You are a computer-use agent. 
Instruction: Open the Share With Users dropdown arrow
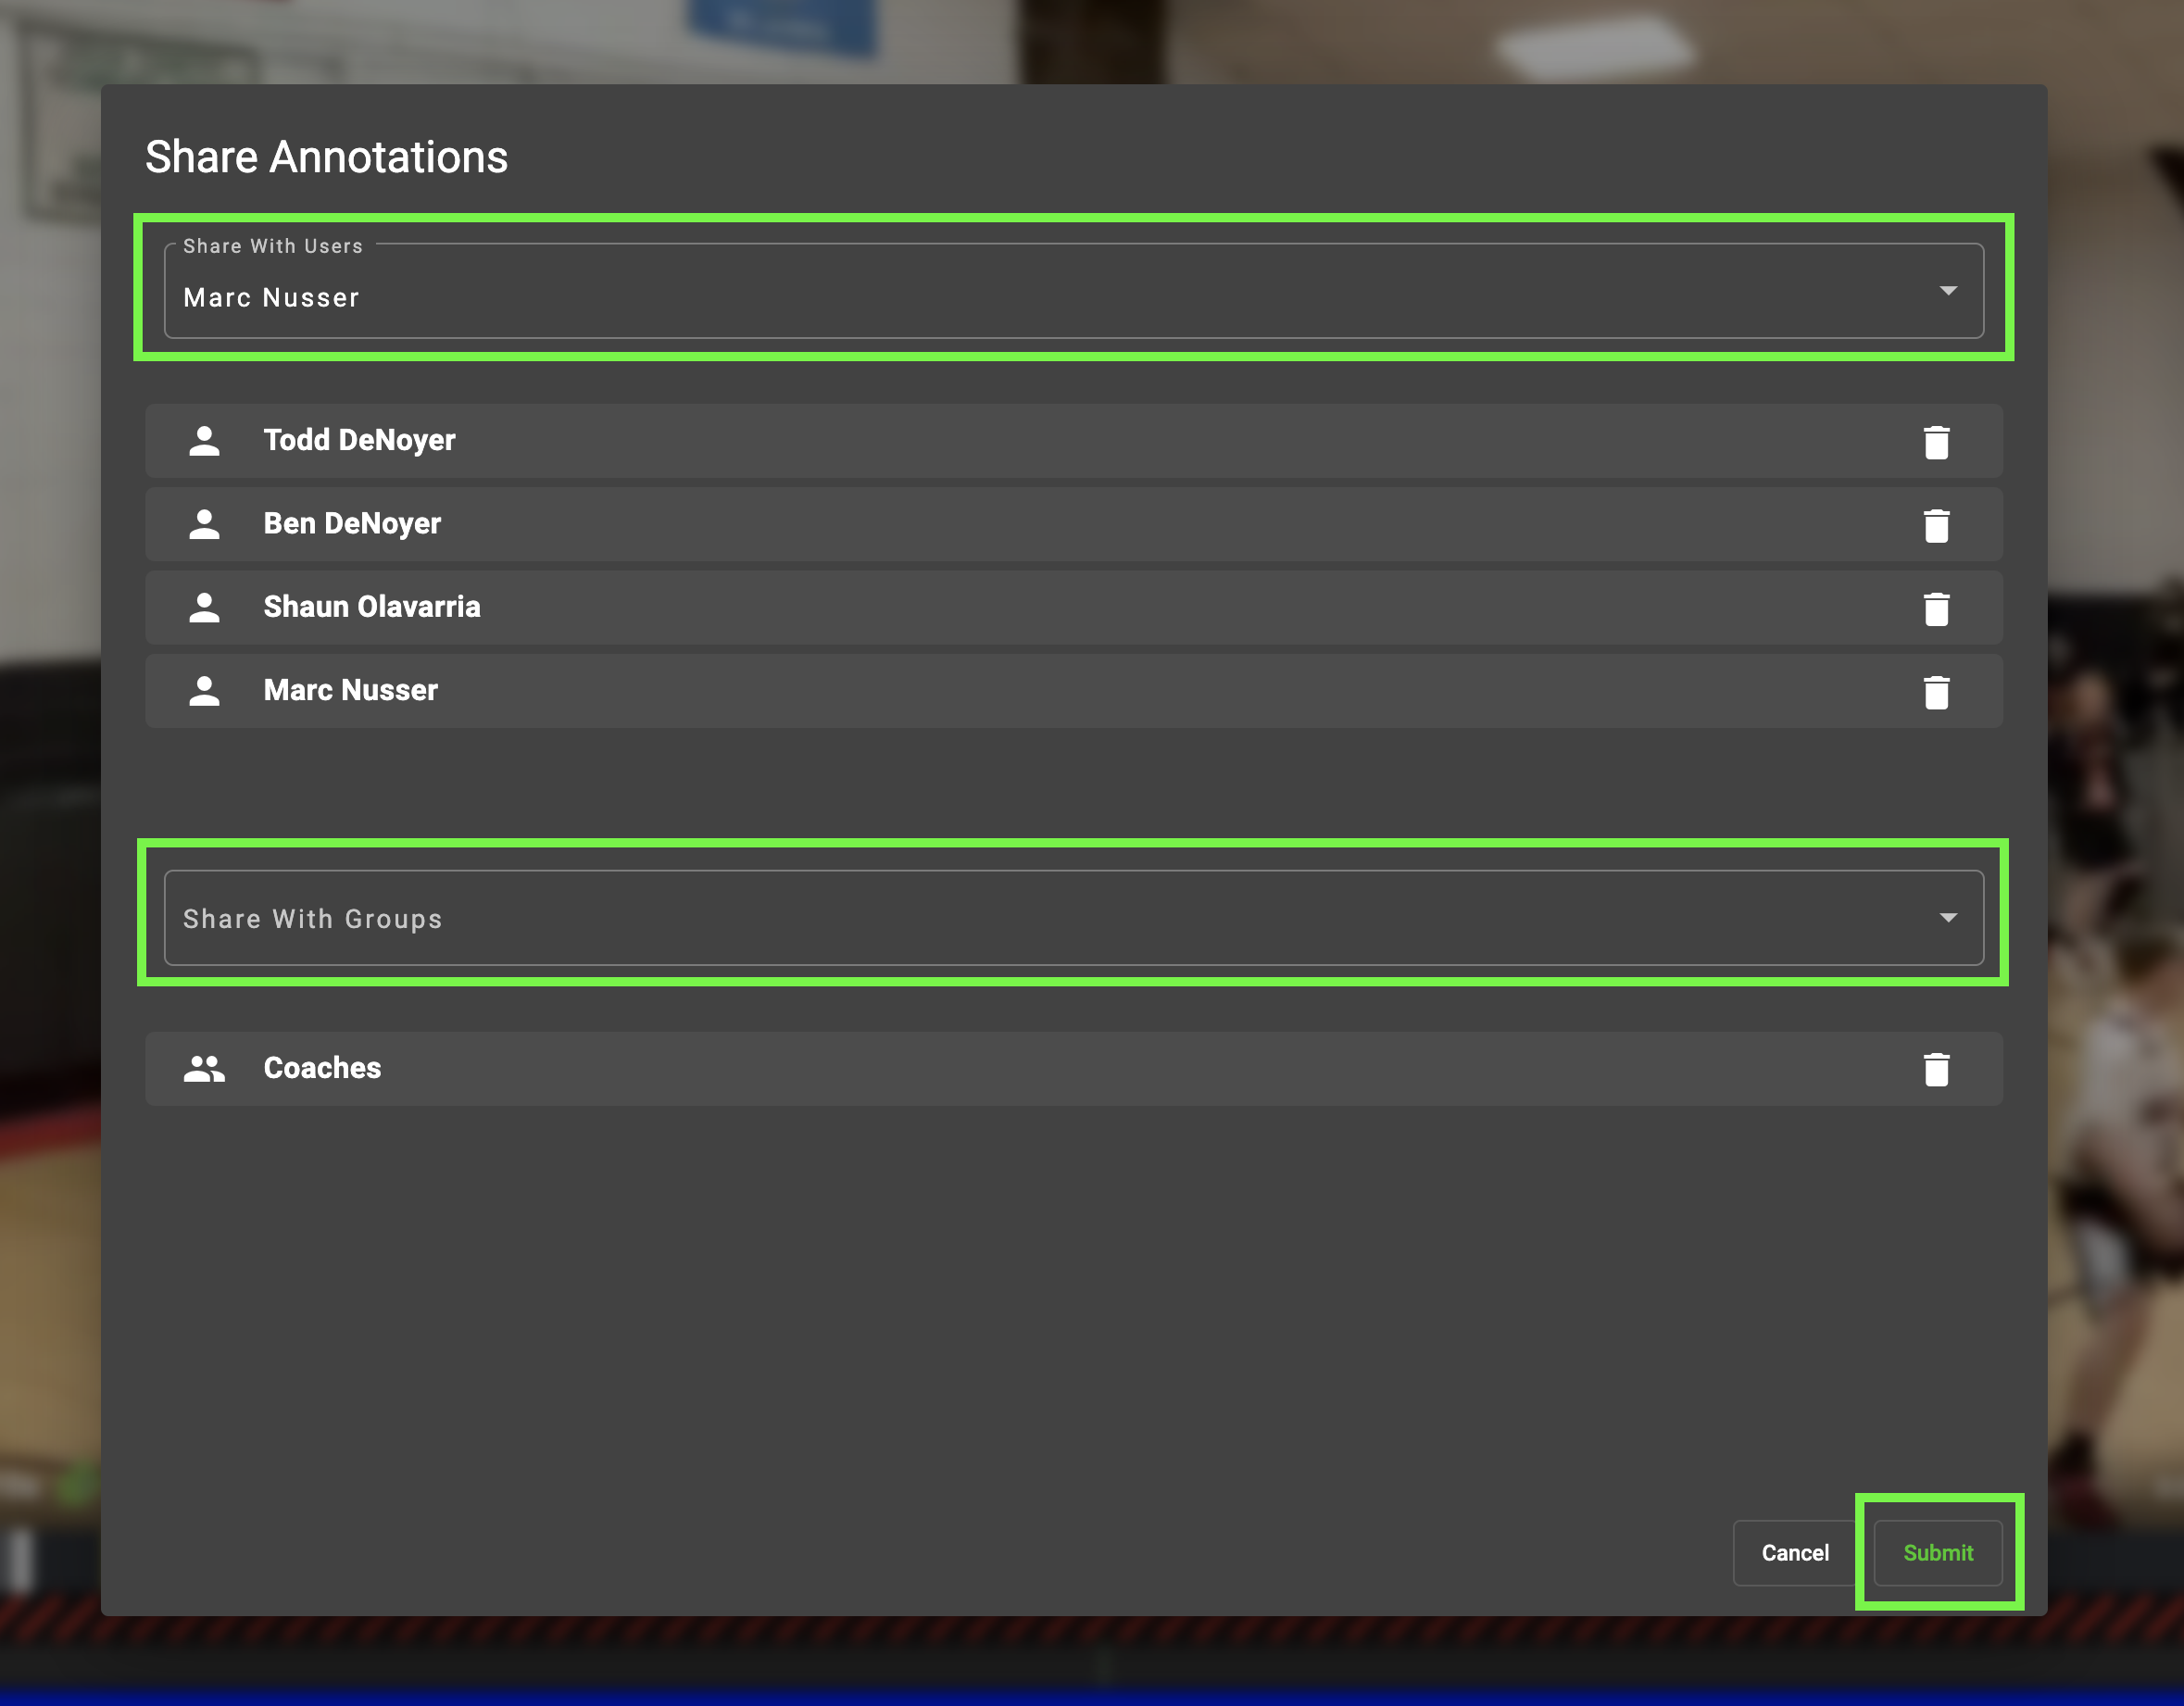(x=1947, y=291)
